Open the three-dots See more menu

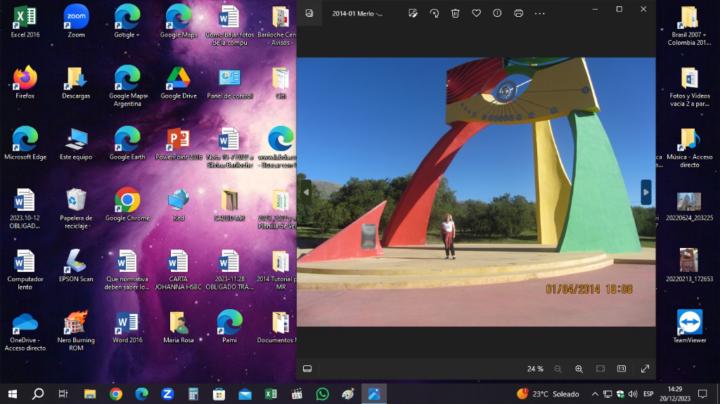pos(540,13)
